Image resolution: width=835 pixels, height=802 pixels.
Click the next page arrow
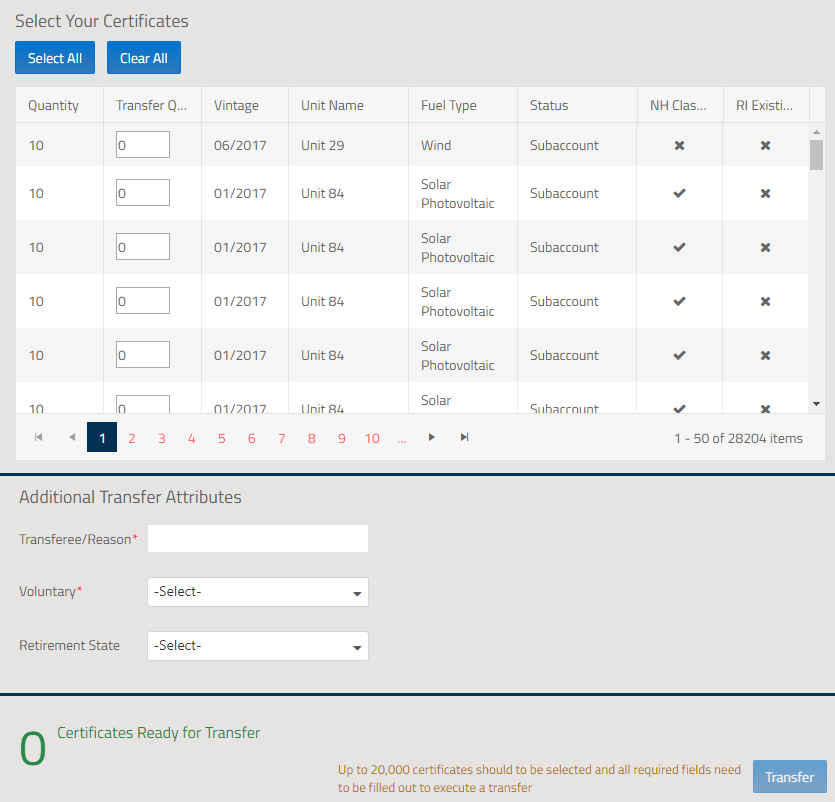431,438
